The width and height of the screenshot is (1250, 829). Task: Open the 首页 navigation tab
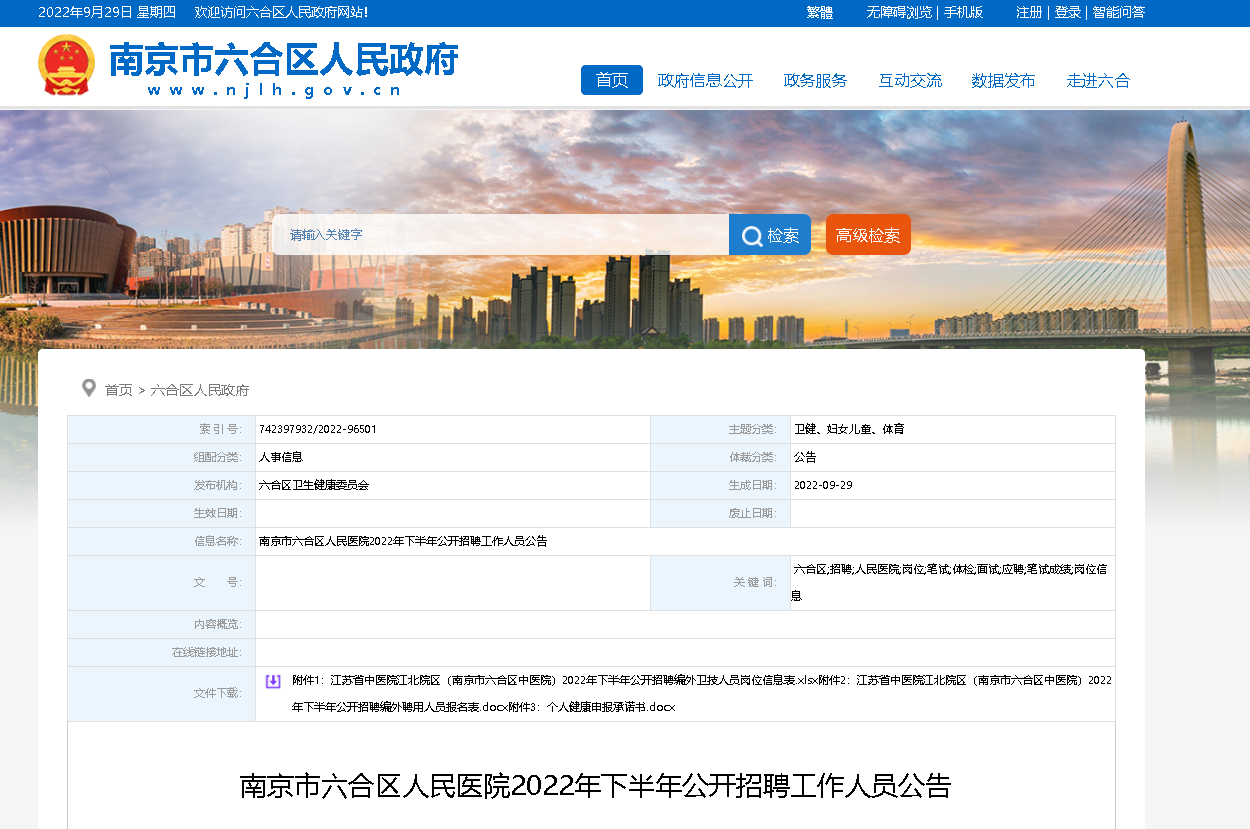611,80
